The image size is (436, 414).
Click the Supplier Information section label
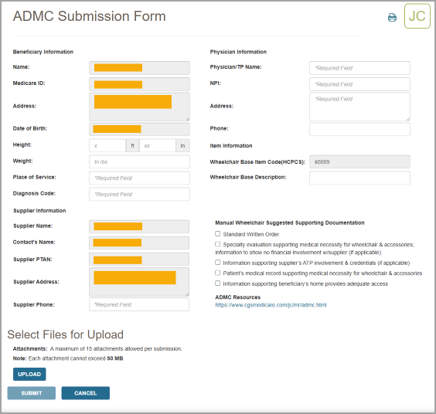point(39,211)
